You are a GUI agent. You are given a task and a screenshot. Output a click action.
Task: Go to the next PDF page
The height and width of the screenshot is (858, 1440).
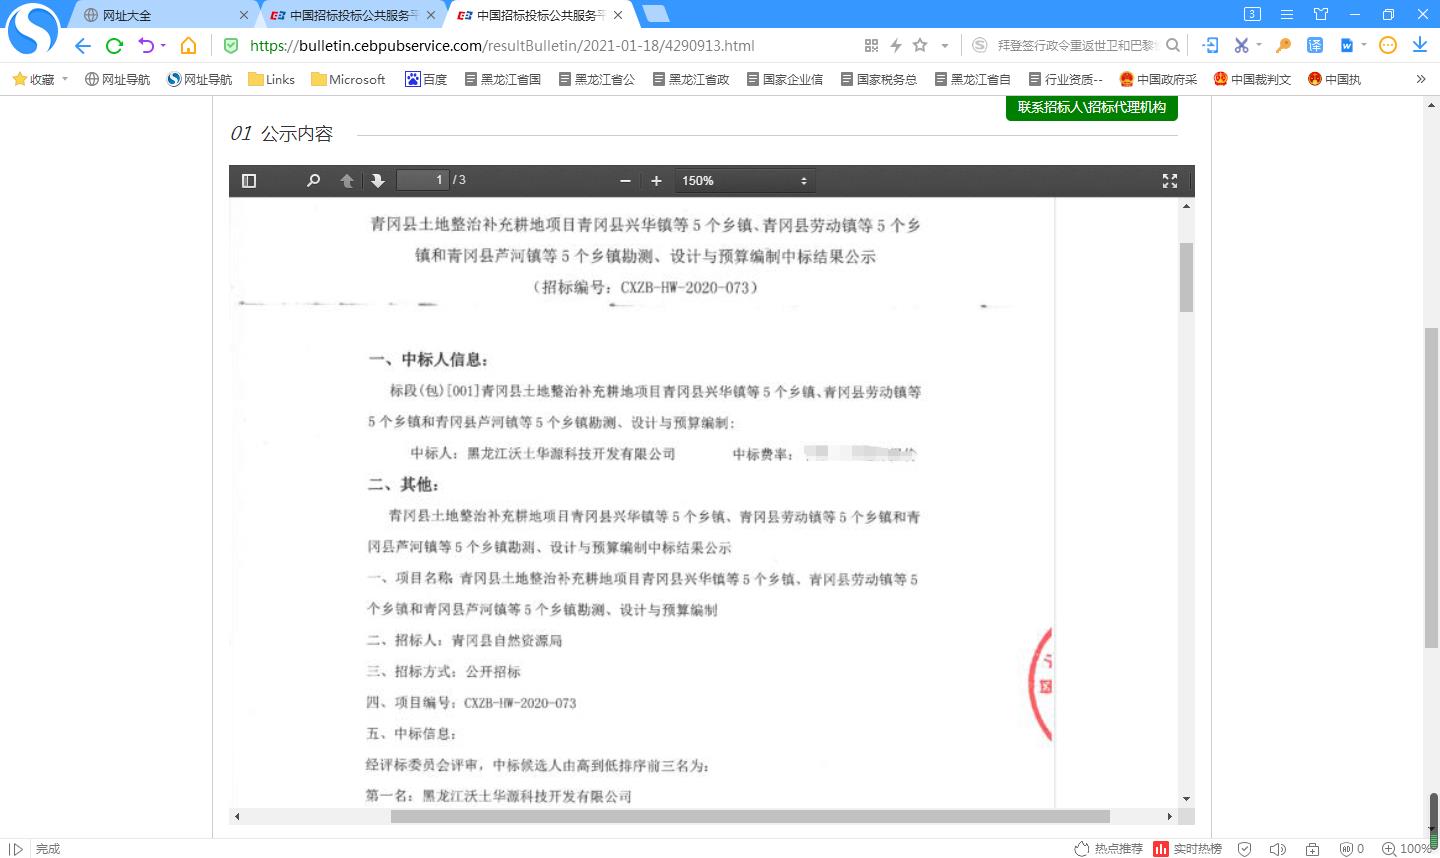click(378, 181)
